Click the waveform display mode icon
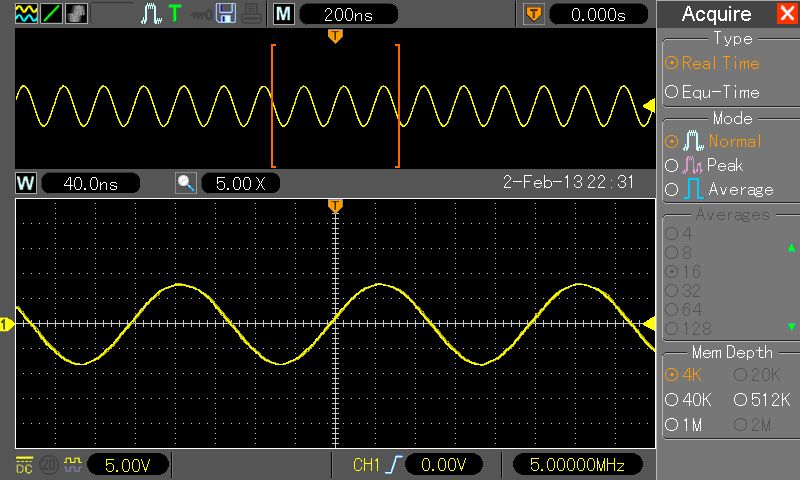Viewport: 800px width, 480px height. click(27, 14)
